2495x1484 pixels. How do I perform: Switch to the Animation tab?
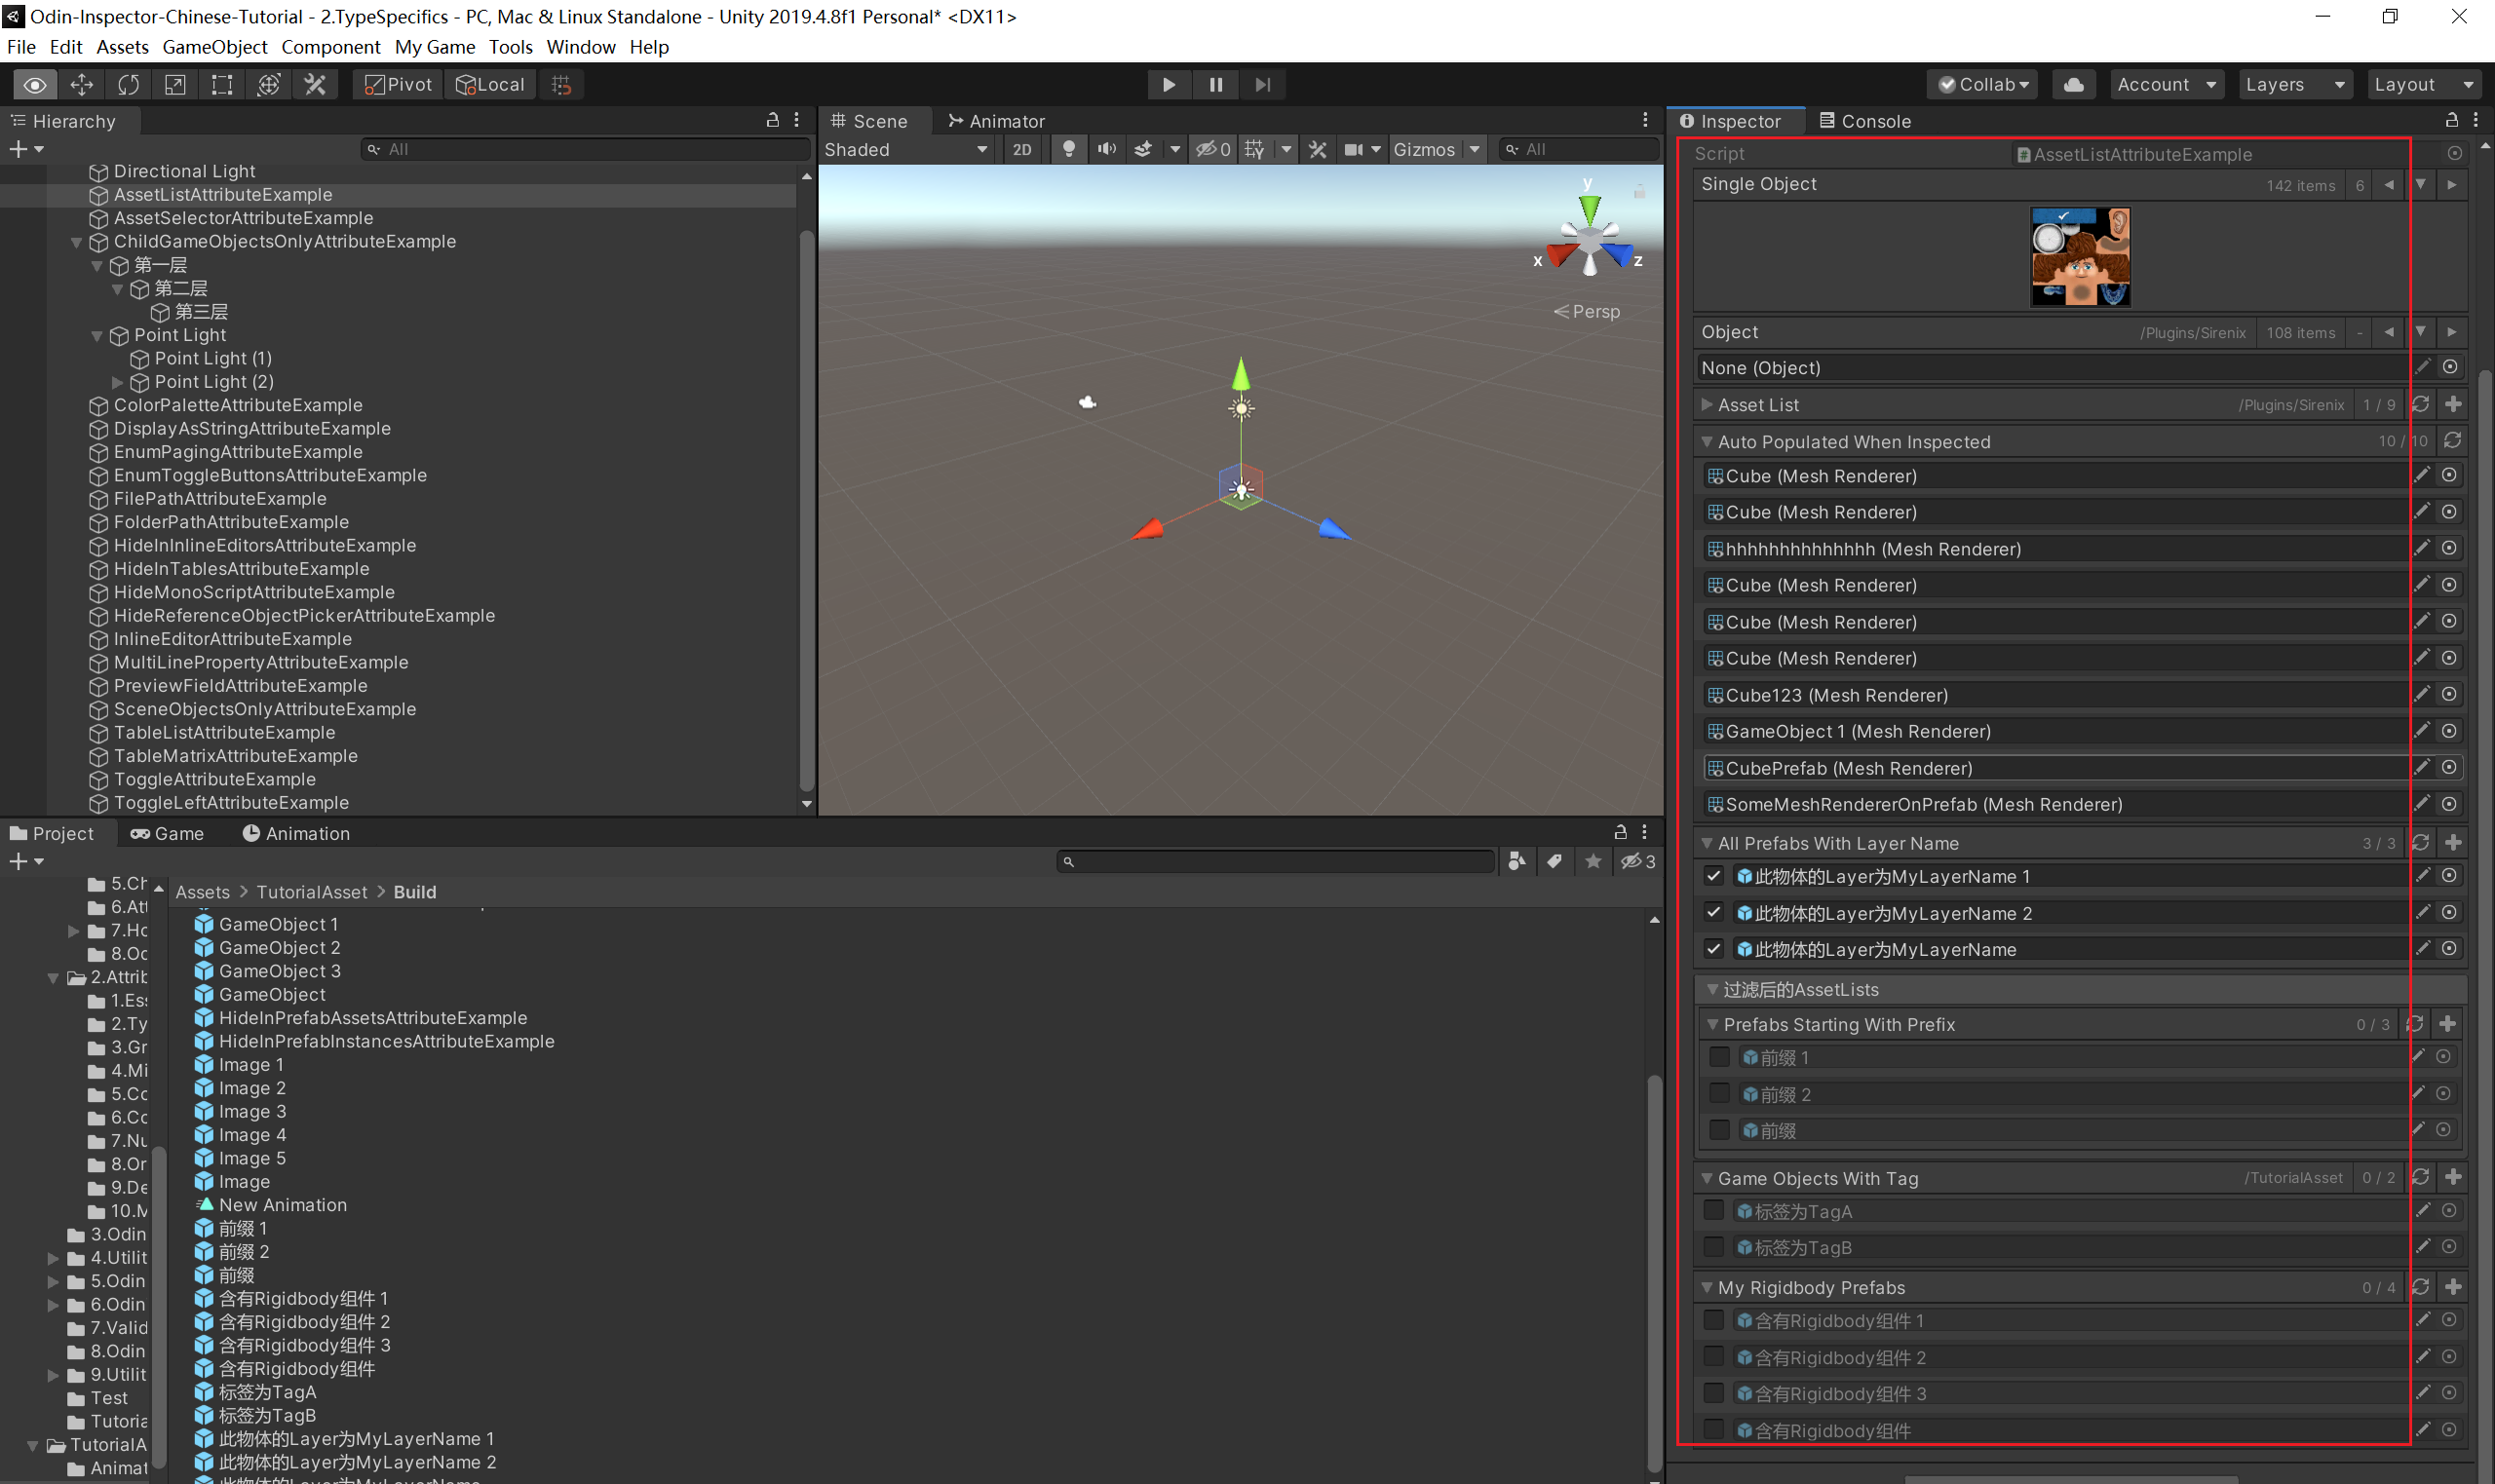coord(296,833)
